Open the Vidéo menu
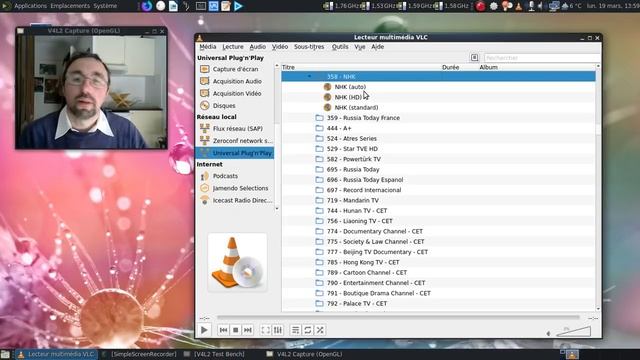Viewport: 640px width, 360px height. coord(280,47)
